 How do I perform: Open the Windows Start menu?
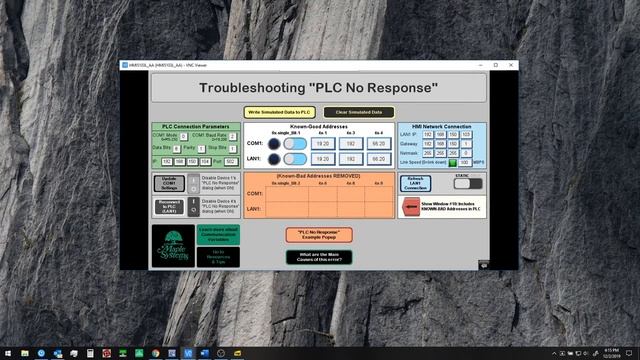pyautogui.click(x=8, y=353)
